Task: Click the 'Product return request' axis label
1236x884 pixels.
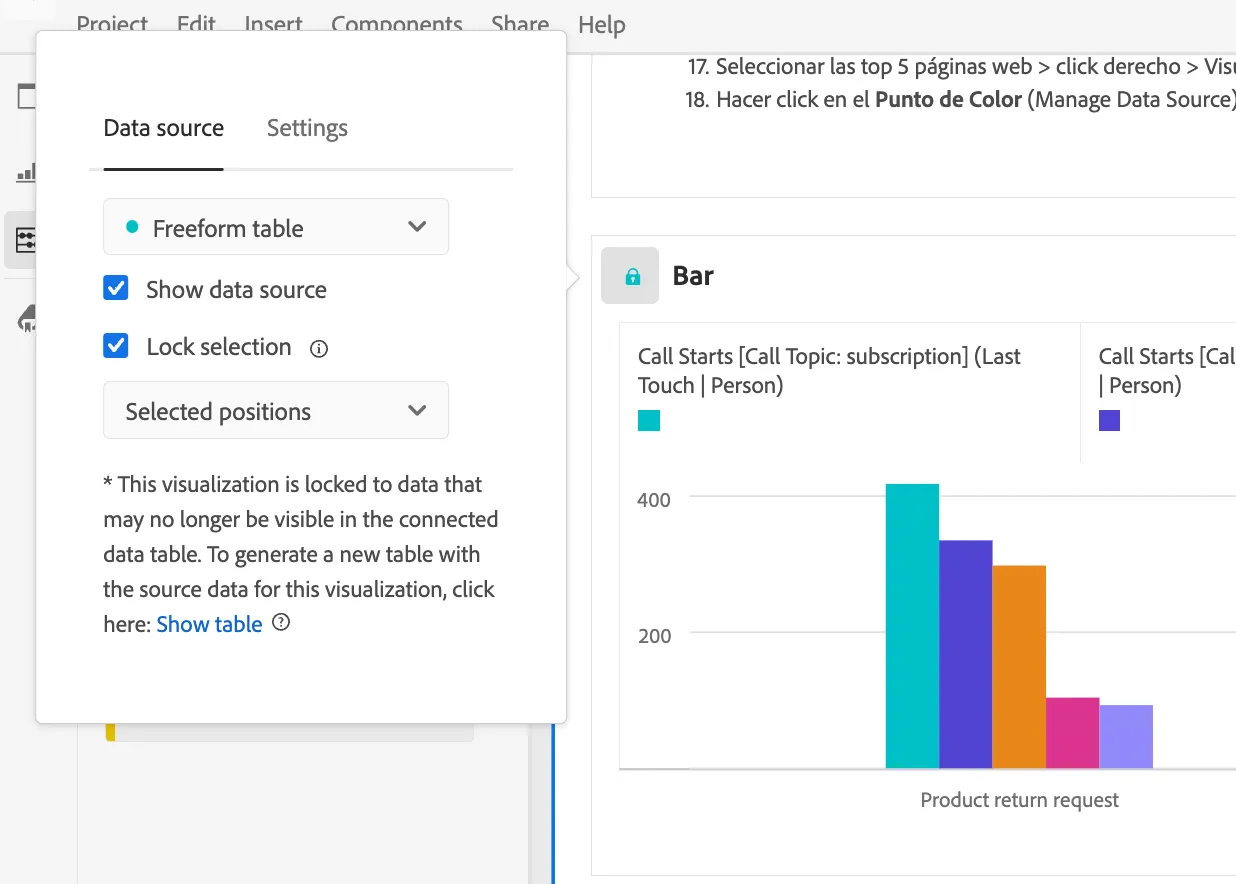Action: click(x=1019, y=800)
